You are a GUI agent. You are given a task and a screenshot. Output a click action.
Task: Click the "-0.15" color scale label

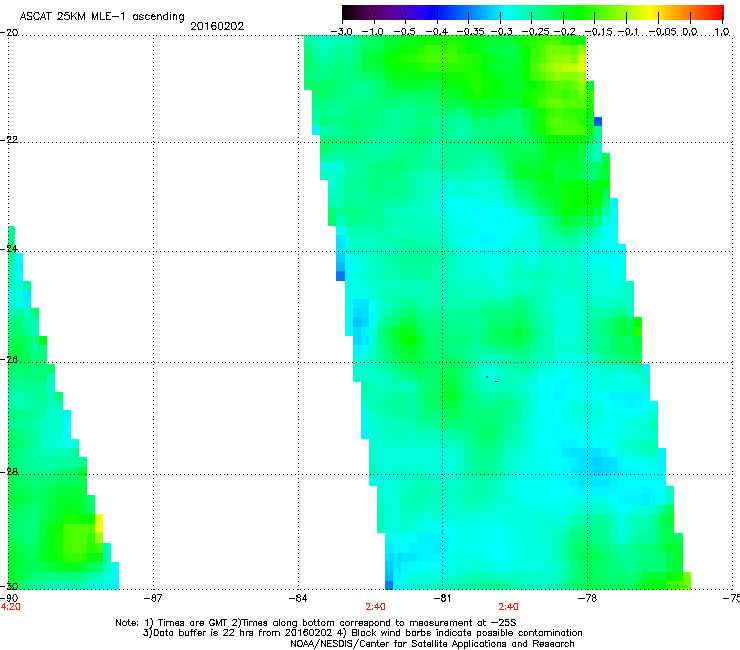pos(599,32)
